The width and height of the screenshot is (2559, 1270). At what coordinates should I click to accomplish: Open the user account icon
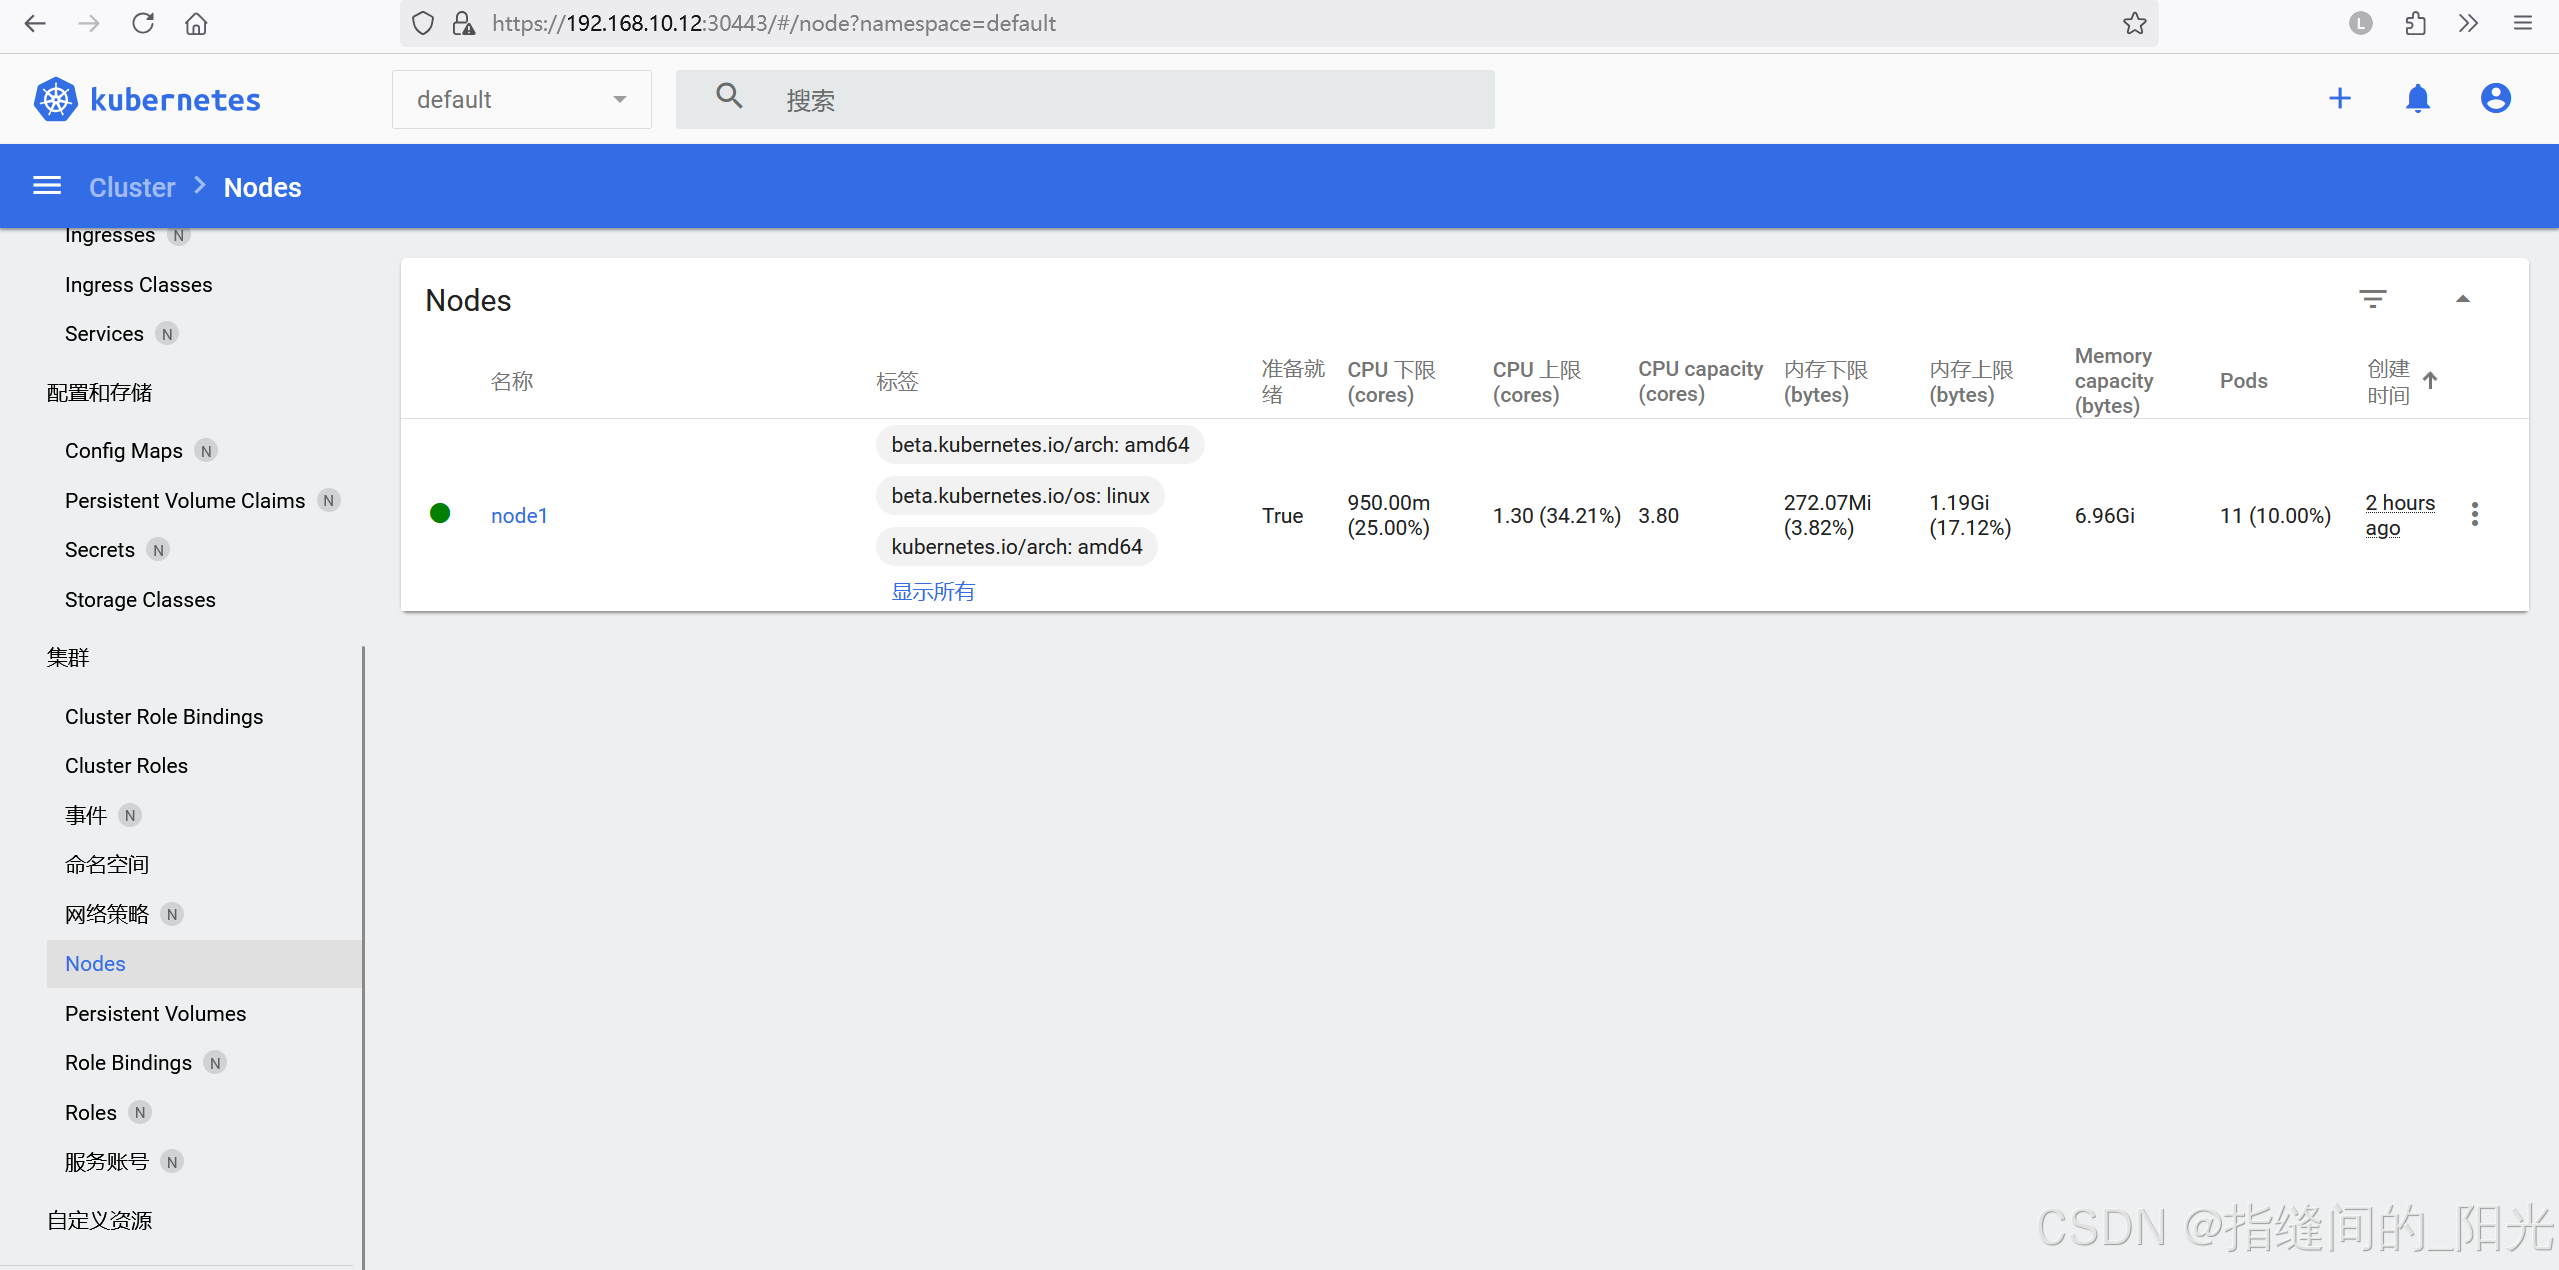pyautogui.click(x=2495, y=98)
